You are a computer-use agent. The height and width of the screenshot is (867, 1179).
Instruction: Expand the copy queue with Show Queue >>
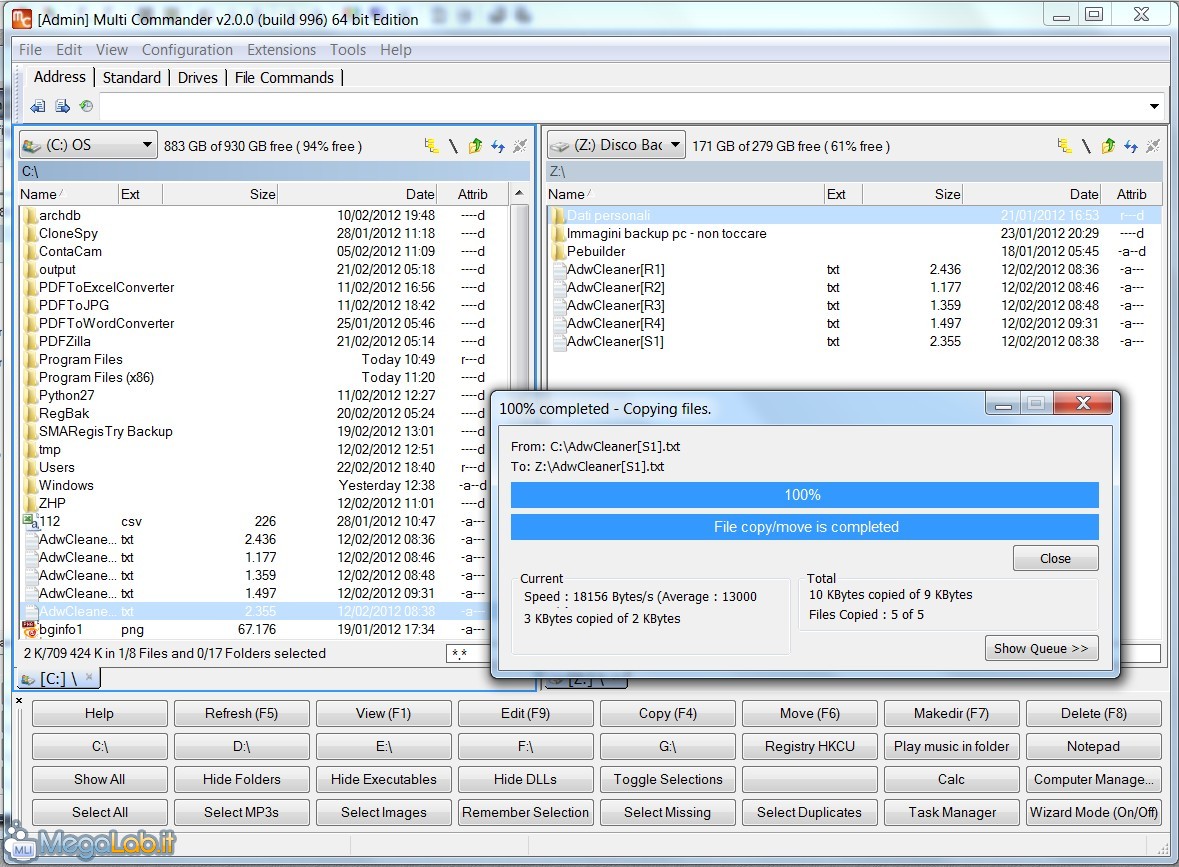pyautogui.click(x=1041, y=648)
